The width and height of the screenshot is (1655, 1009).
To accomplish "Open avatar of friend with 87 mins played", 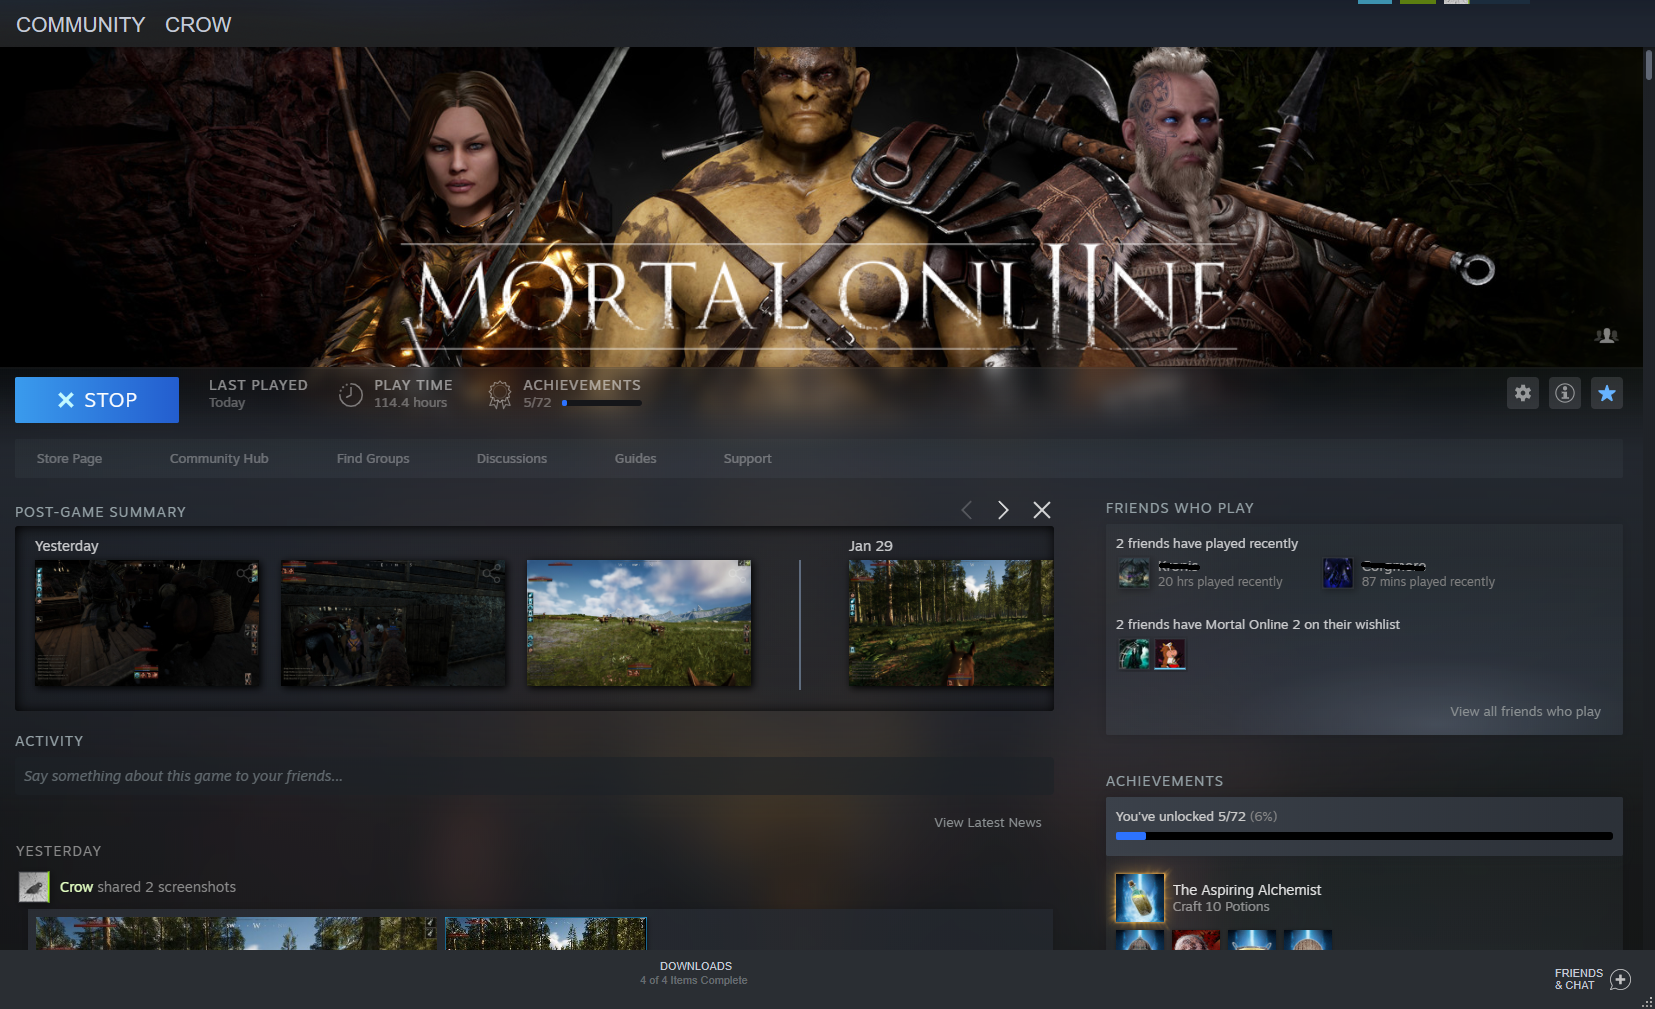I will [x=1338, y=573].
